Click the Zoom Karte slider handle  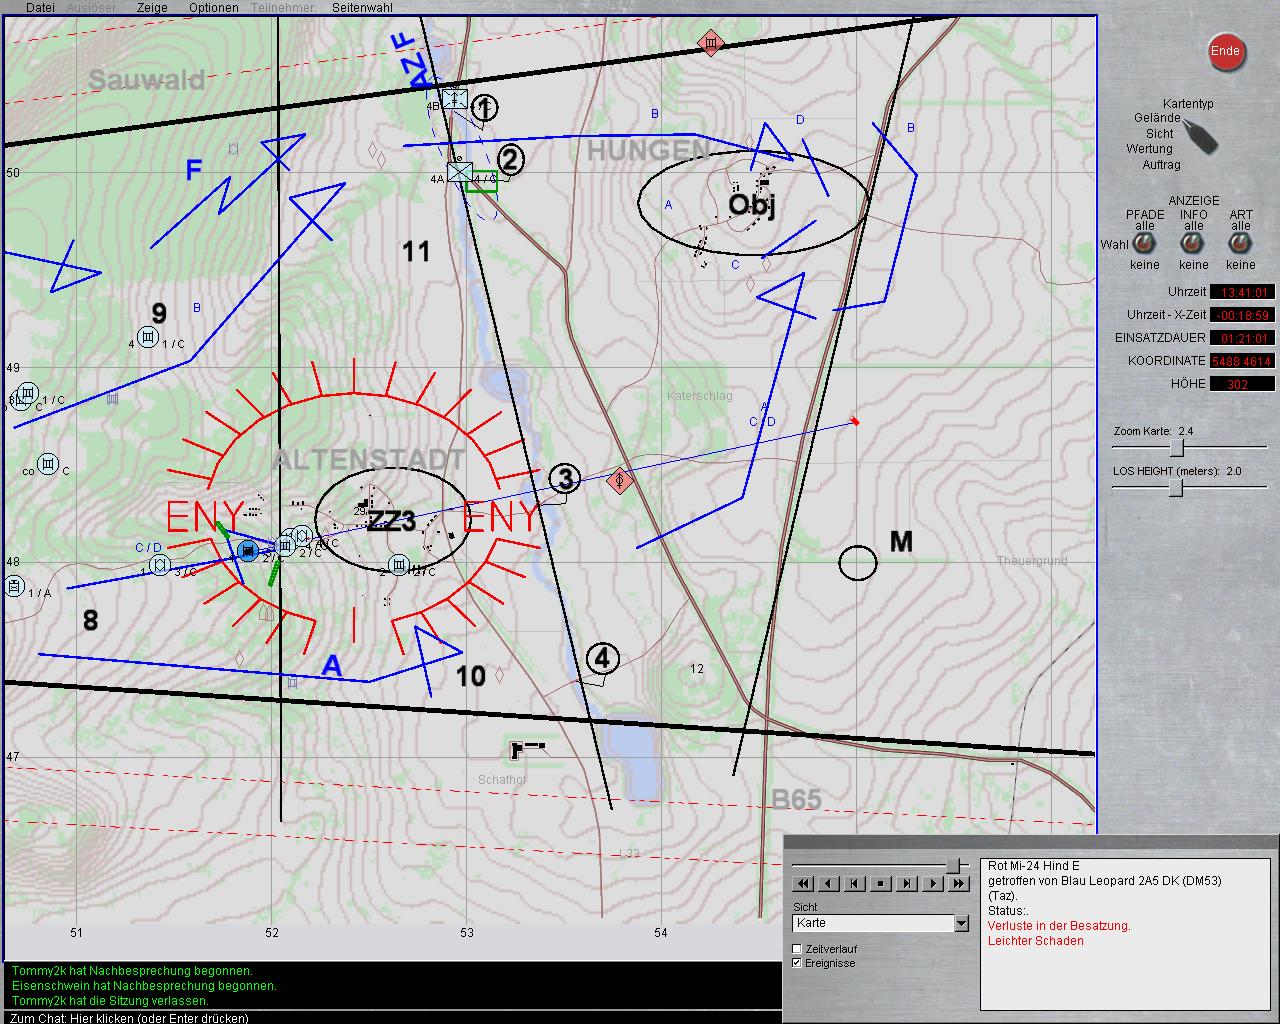pos(1177,447)
